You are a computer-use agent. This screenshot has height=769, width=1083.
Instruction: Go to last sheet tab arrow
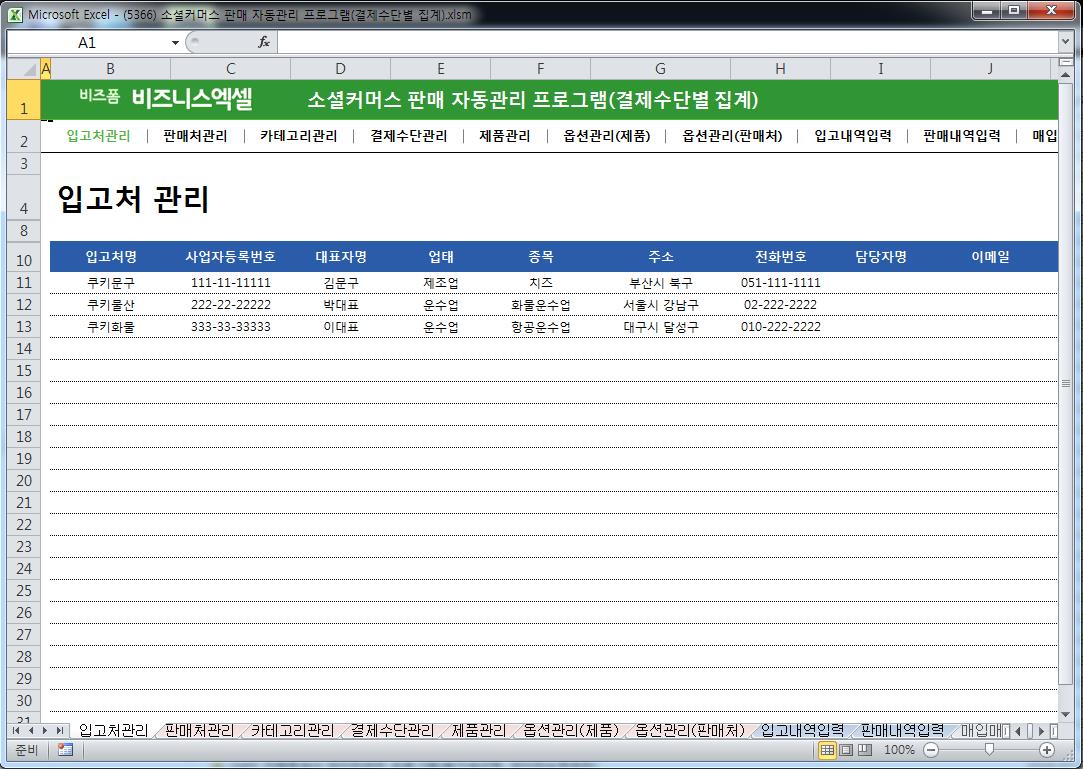click(x=60, y=730)
